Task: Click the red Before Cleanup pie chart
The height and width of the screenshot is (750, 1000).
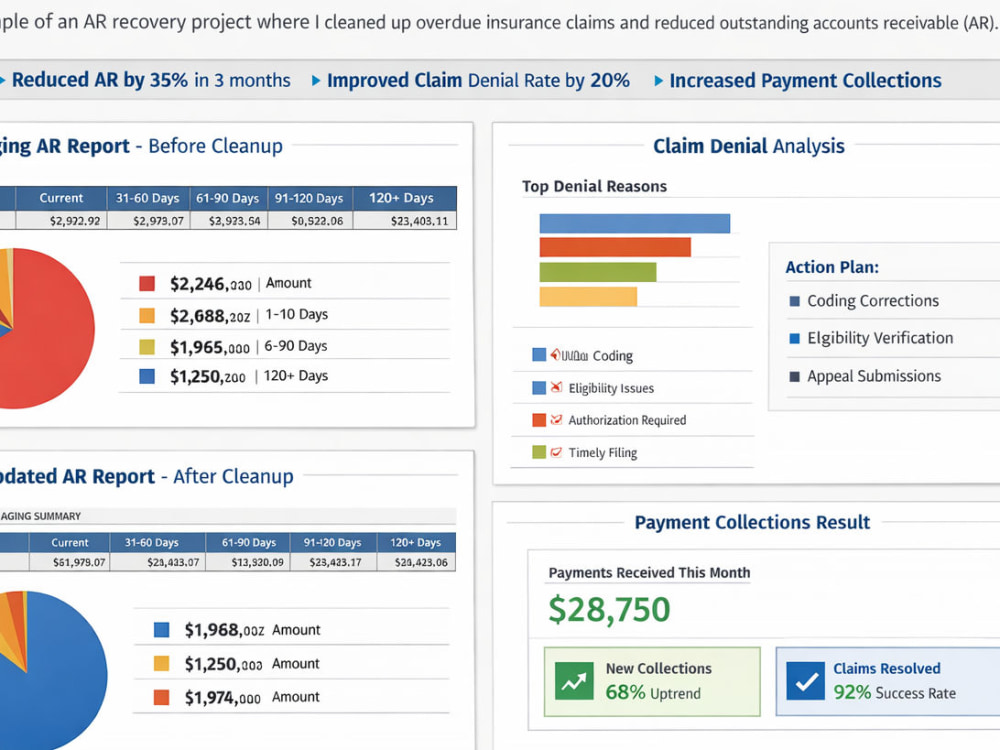Action: [x=45, y=328]
